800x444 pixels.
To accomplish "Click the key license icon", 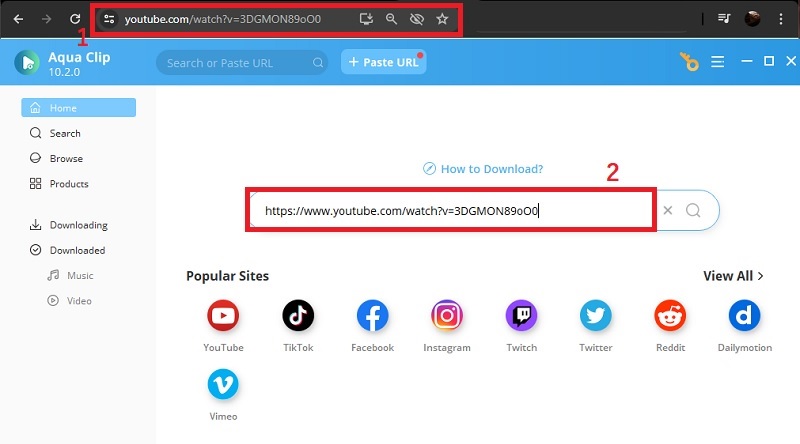I will click(689, 62).
